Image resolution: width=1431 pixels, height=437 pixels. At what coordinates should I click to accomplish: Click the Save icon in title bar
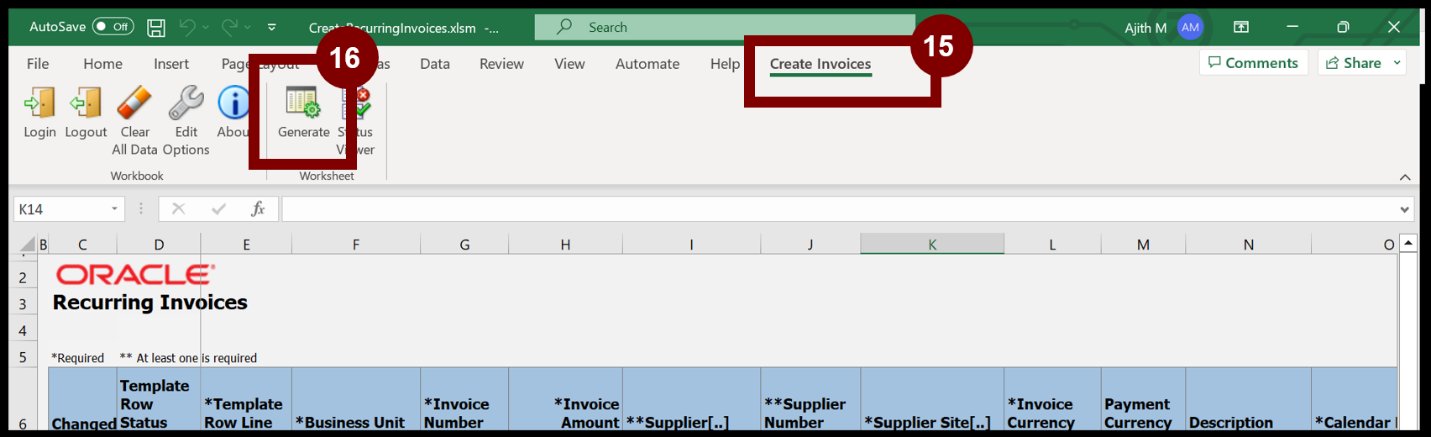tap(156, 27)
